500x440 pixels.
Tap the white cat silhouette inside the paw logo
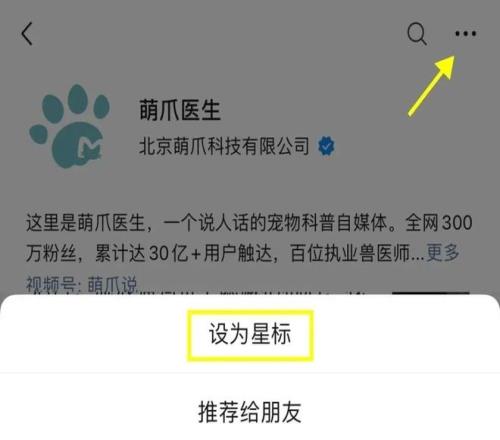click(89, 148)
